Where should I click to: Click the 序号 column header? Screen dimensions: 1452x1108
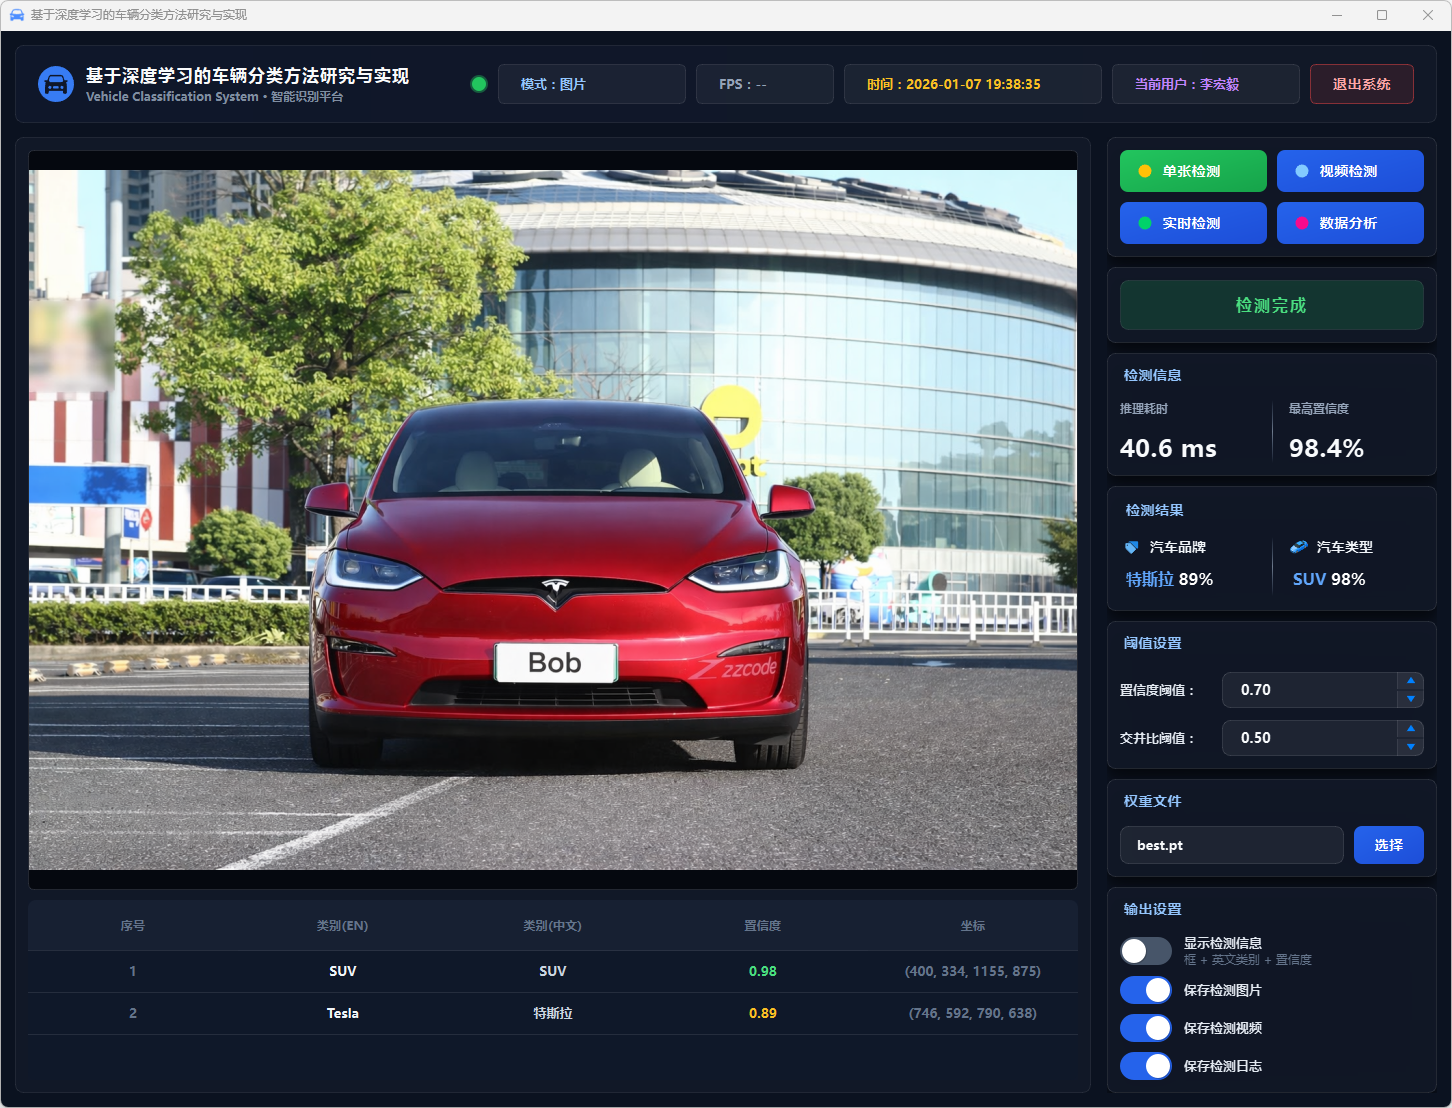[133, 926]
